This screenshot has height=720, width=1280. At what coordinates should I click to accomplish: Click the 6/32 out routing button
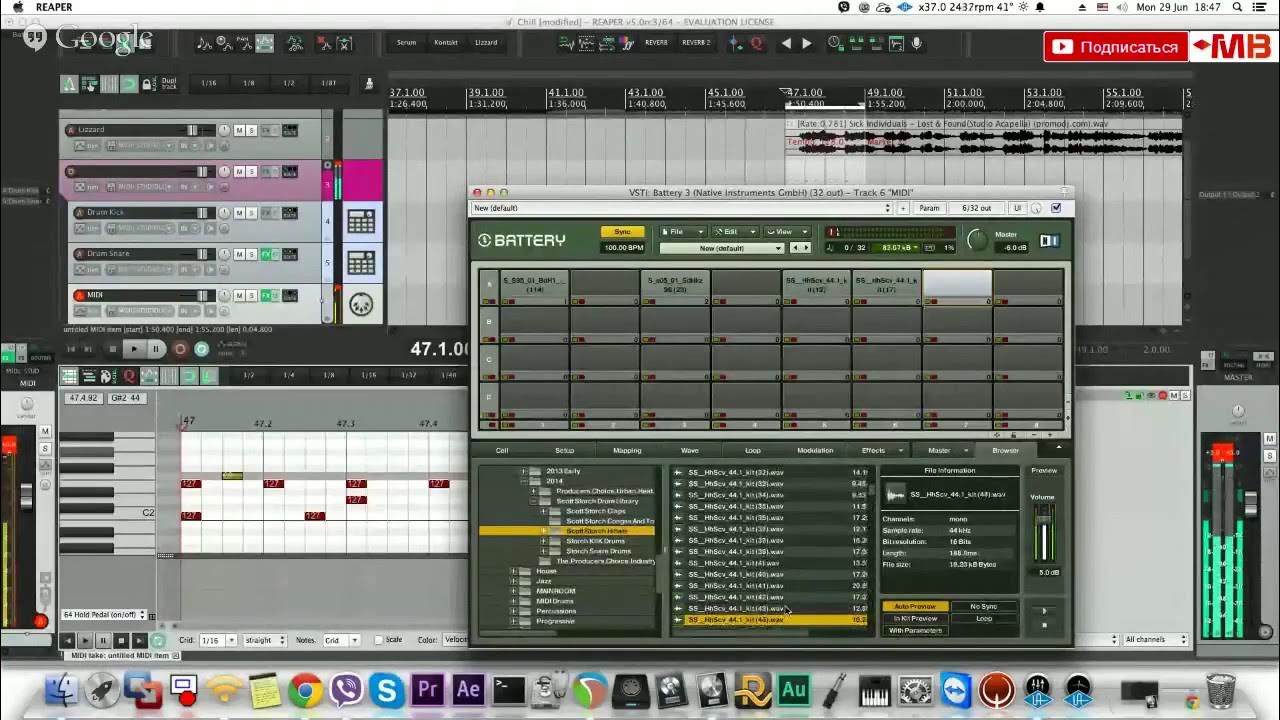[x=977, y=208]
